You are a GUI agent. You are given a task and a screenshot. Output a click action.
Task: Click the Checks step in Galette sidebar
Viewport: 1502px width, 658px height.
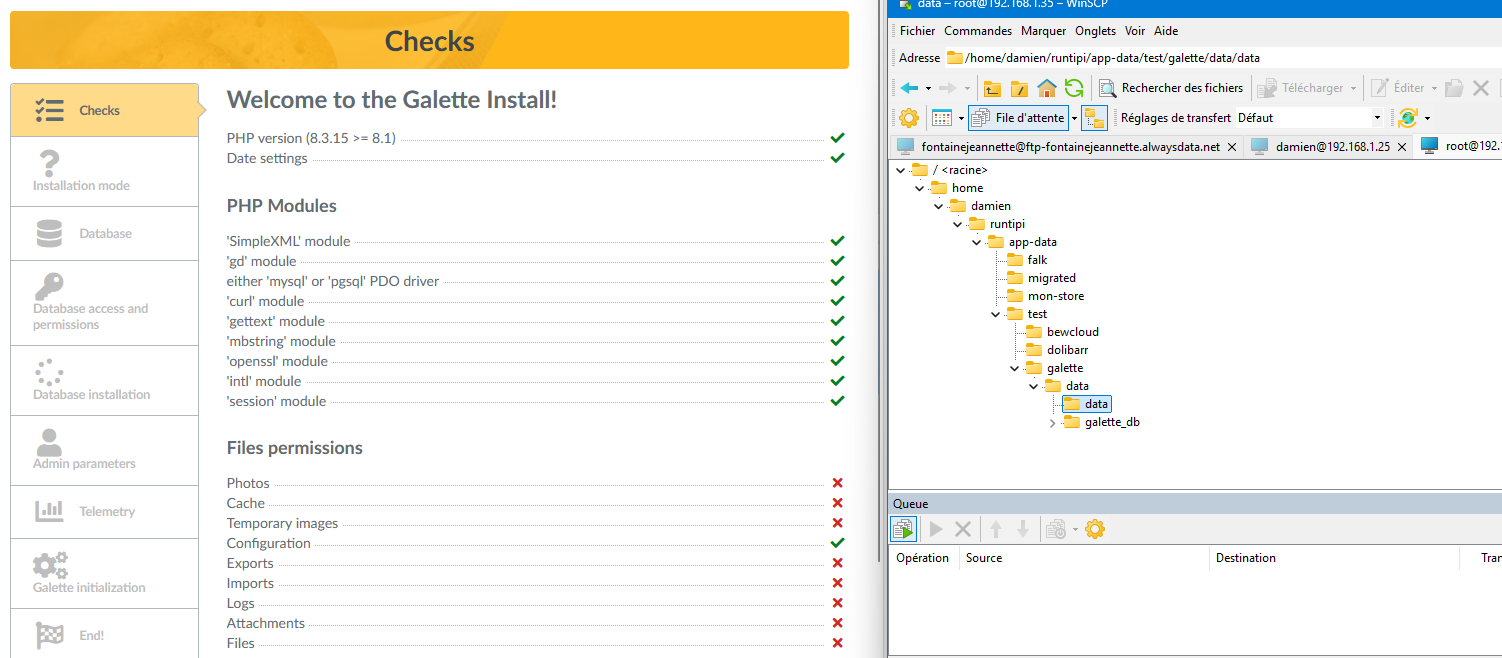click(x=104, y=110)
